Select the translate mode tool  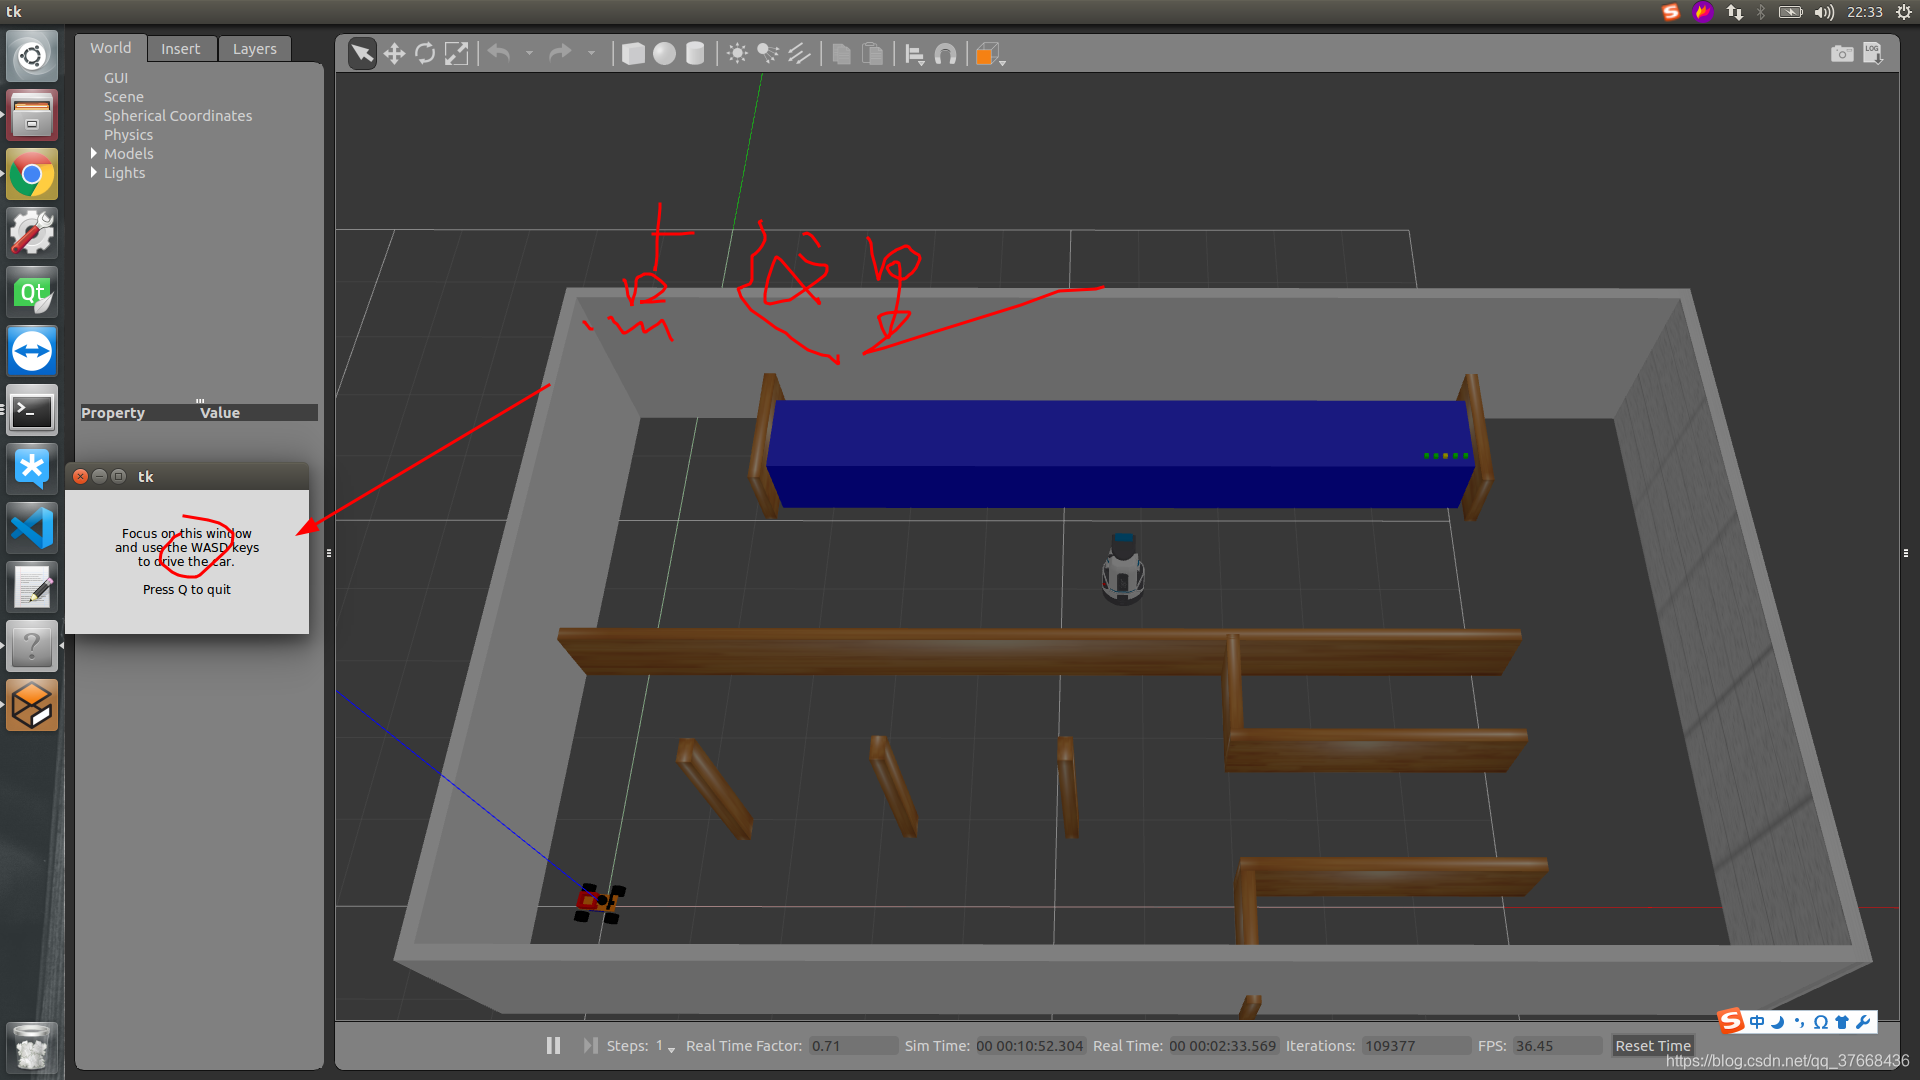pos(394,54)
